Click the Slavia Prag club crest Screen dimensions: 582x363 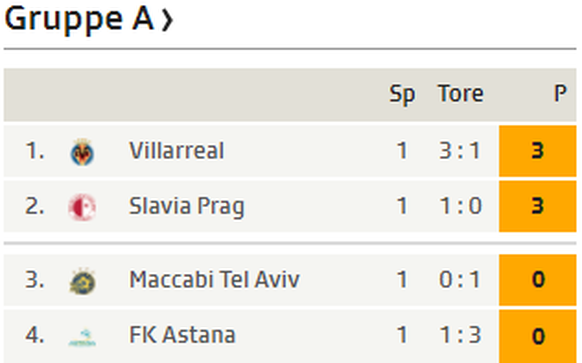(x=82, y=207)
